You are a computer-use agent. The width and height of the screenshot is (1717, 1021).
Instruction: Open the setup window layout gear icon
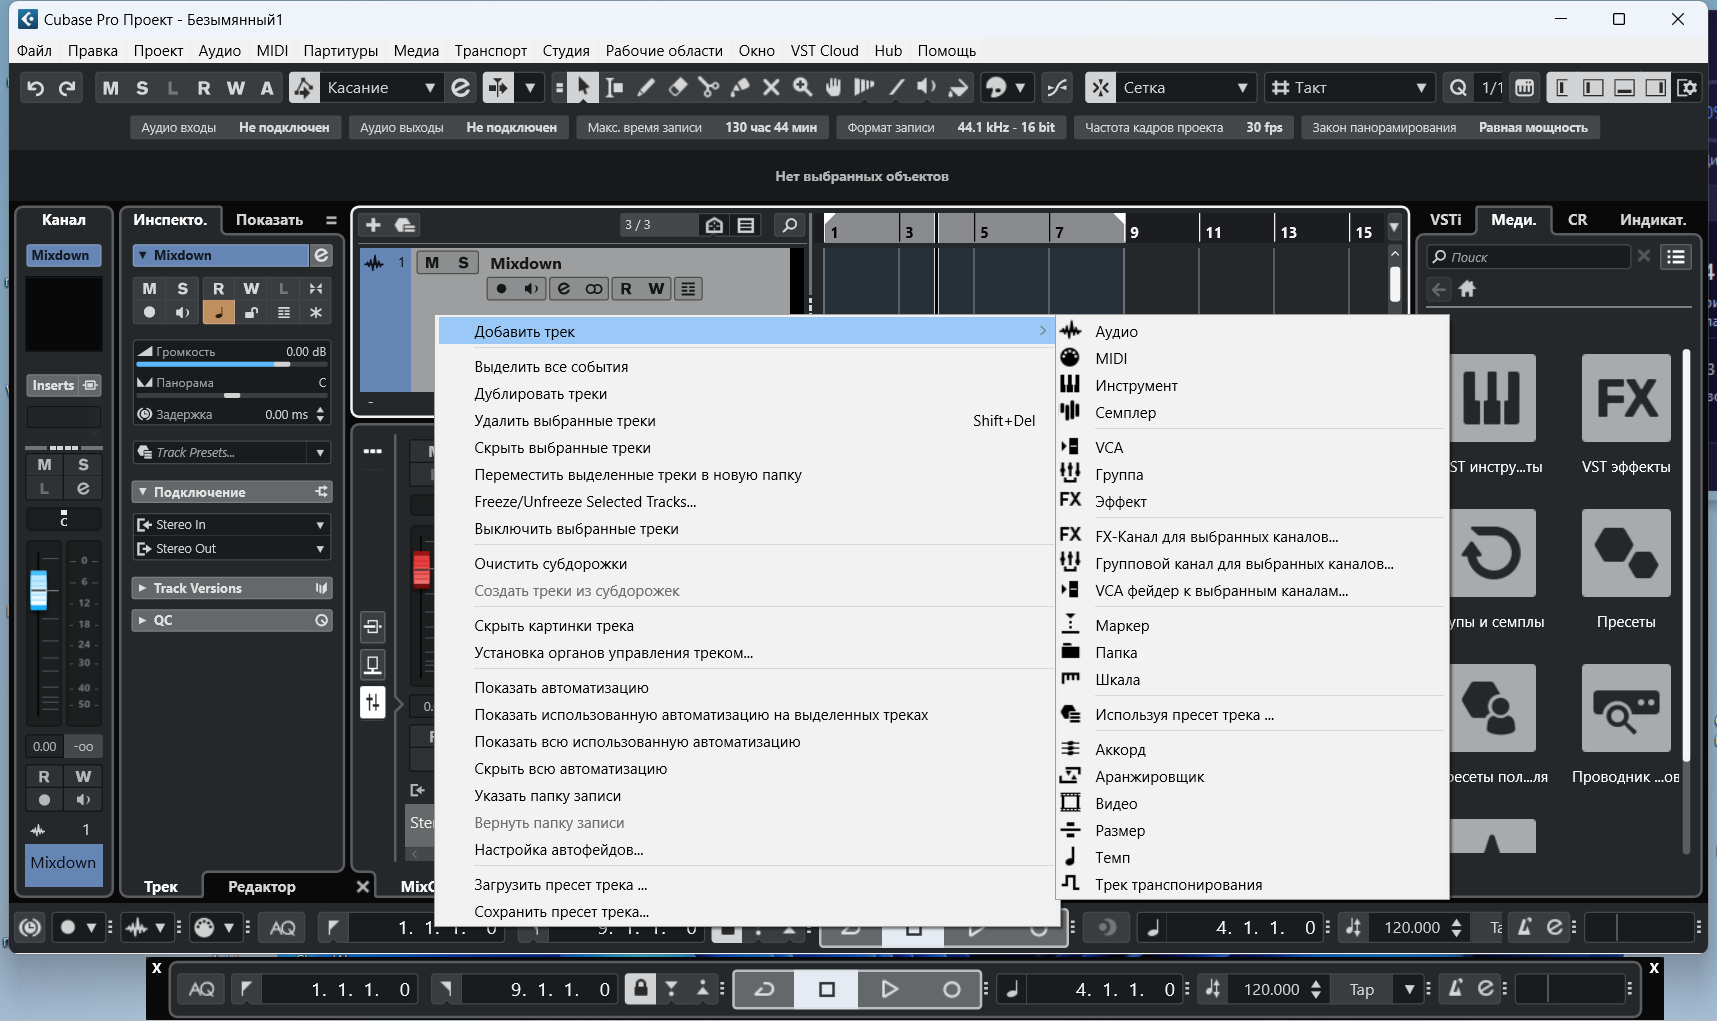[1688, 88]
